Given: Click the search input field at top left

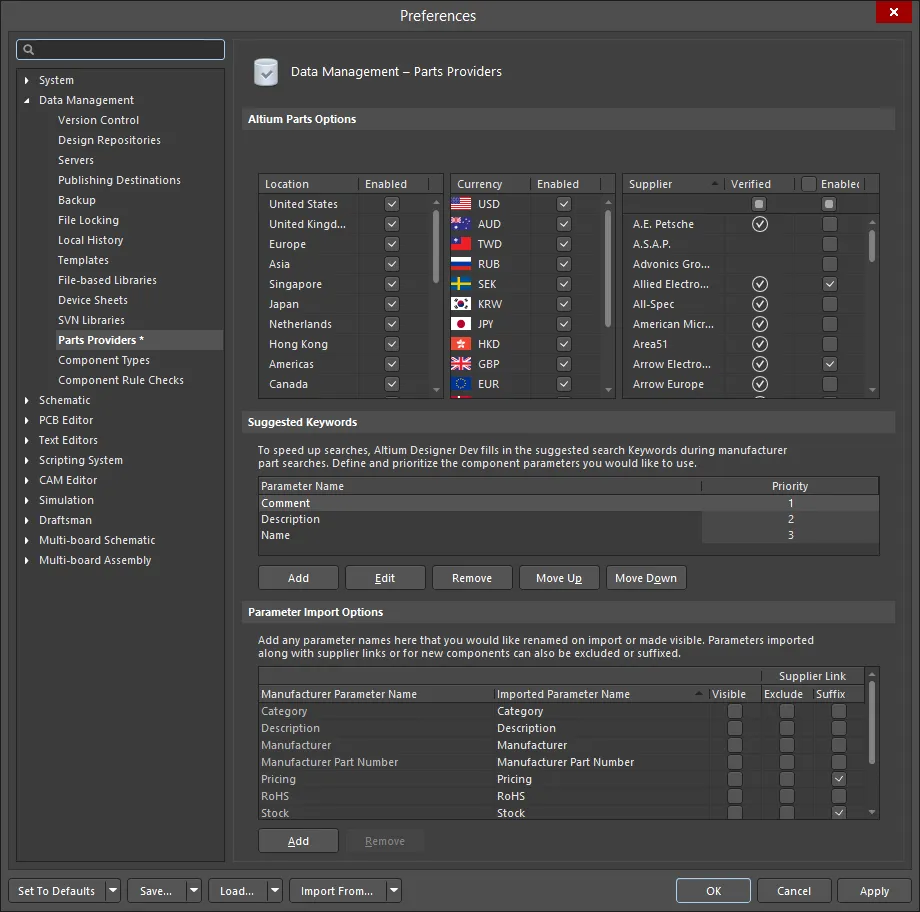Looking at the screenshot, I should click(x=120, y=49).
